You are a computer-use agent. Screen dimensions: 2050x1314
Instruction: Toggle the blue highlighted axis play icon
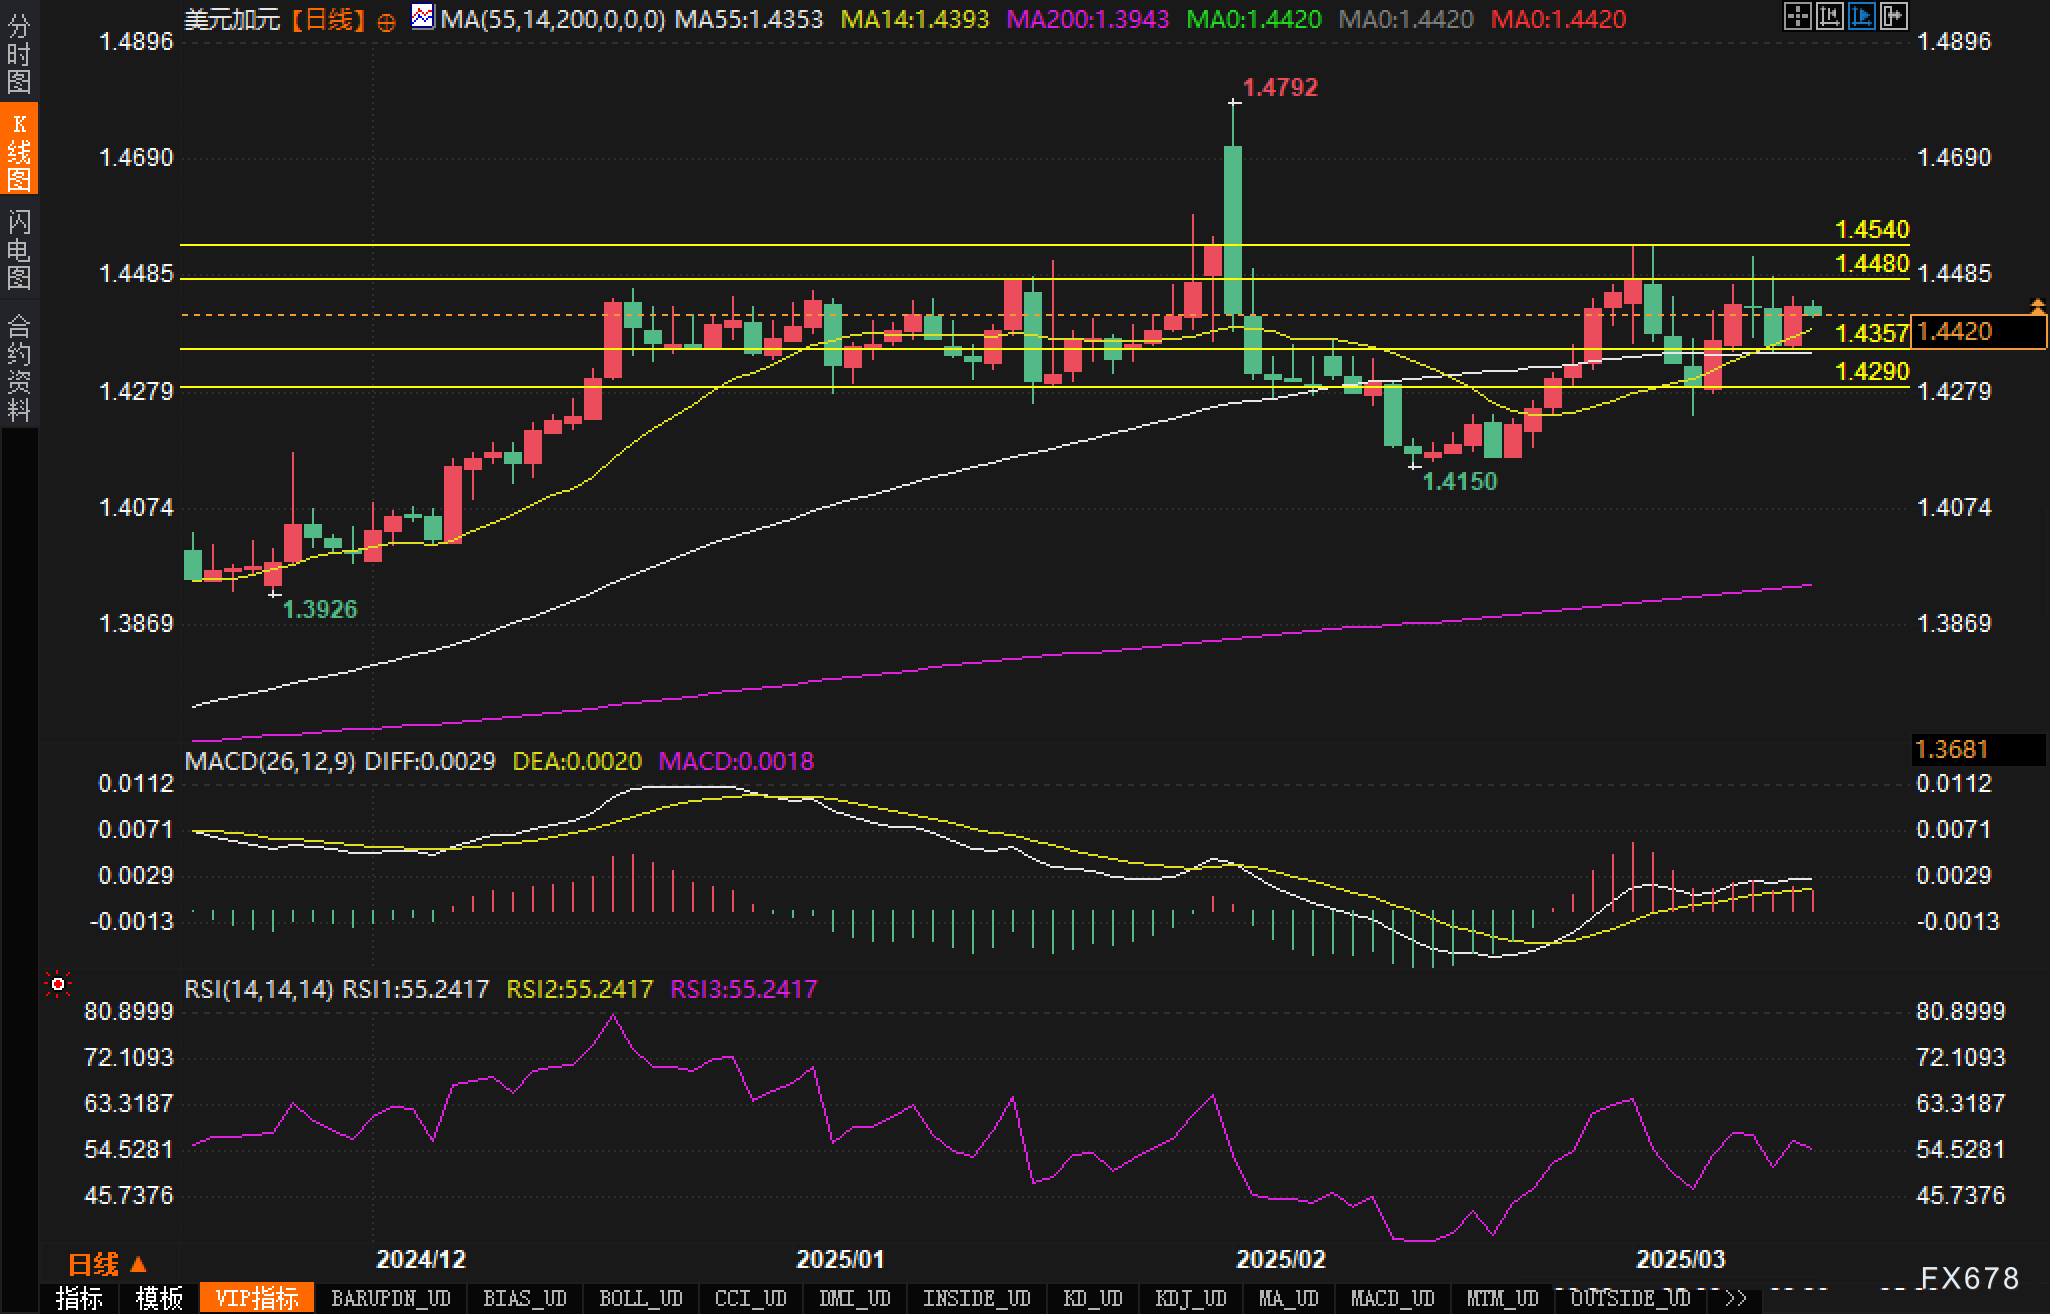[1861, 16]
